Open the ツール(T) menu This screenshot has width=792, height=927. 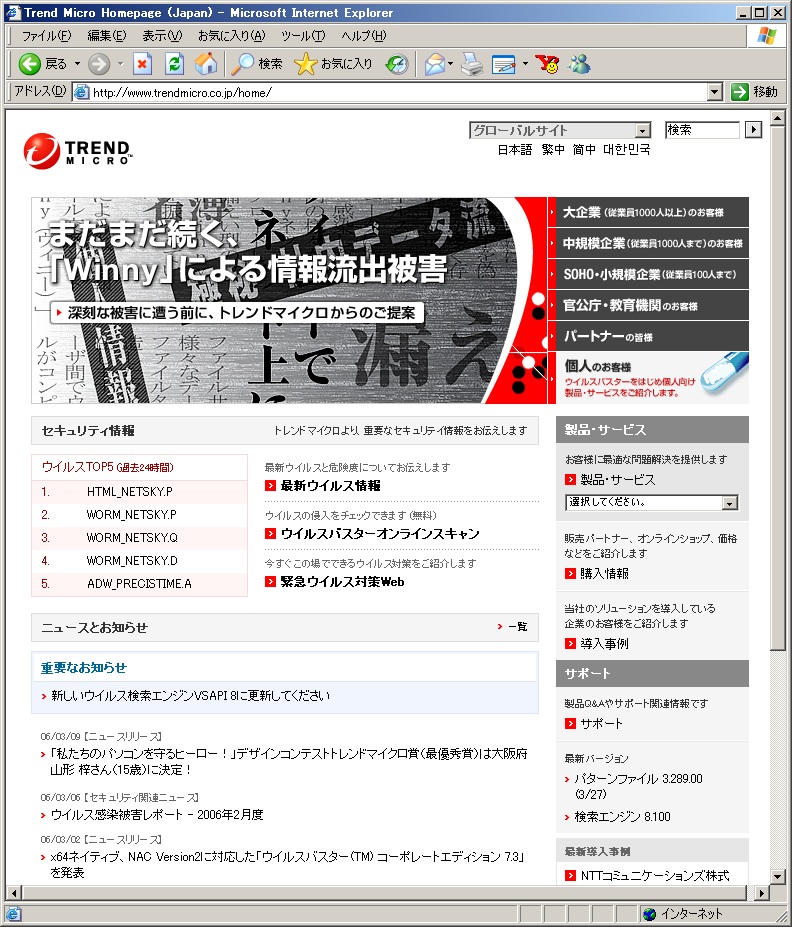pyautogui.click(x=303, y=36)
